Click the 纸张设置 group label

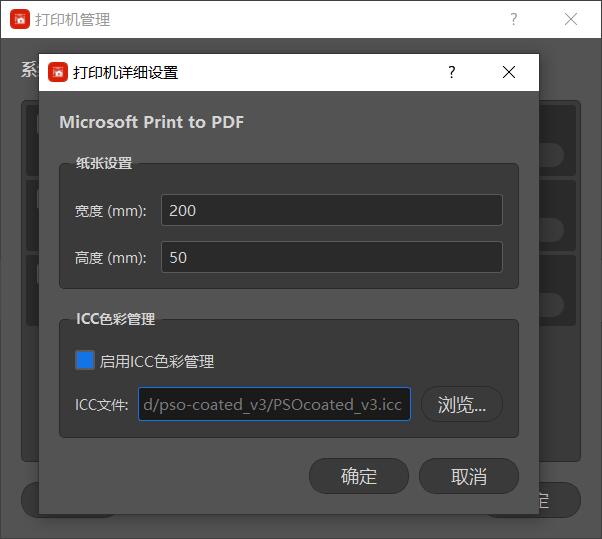pyautogui.click(x=104, y=163)
